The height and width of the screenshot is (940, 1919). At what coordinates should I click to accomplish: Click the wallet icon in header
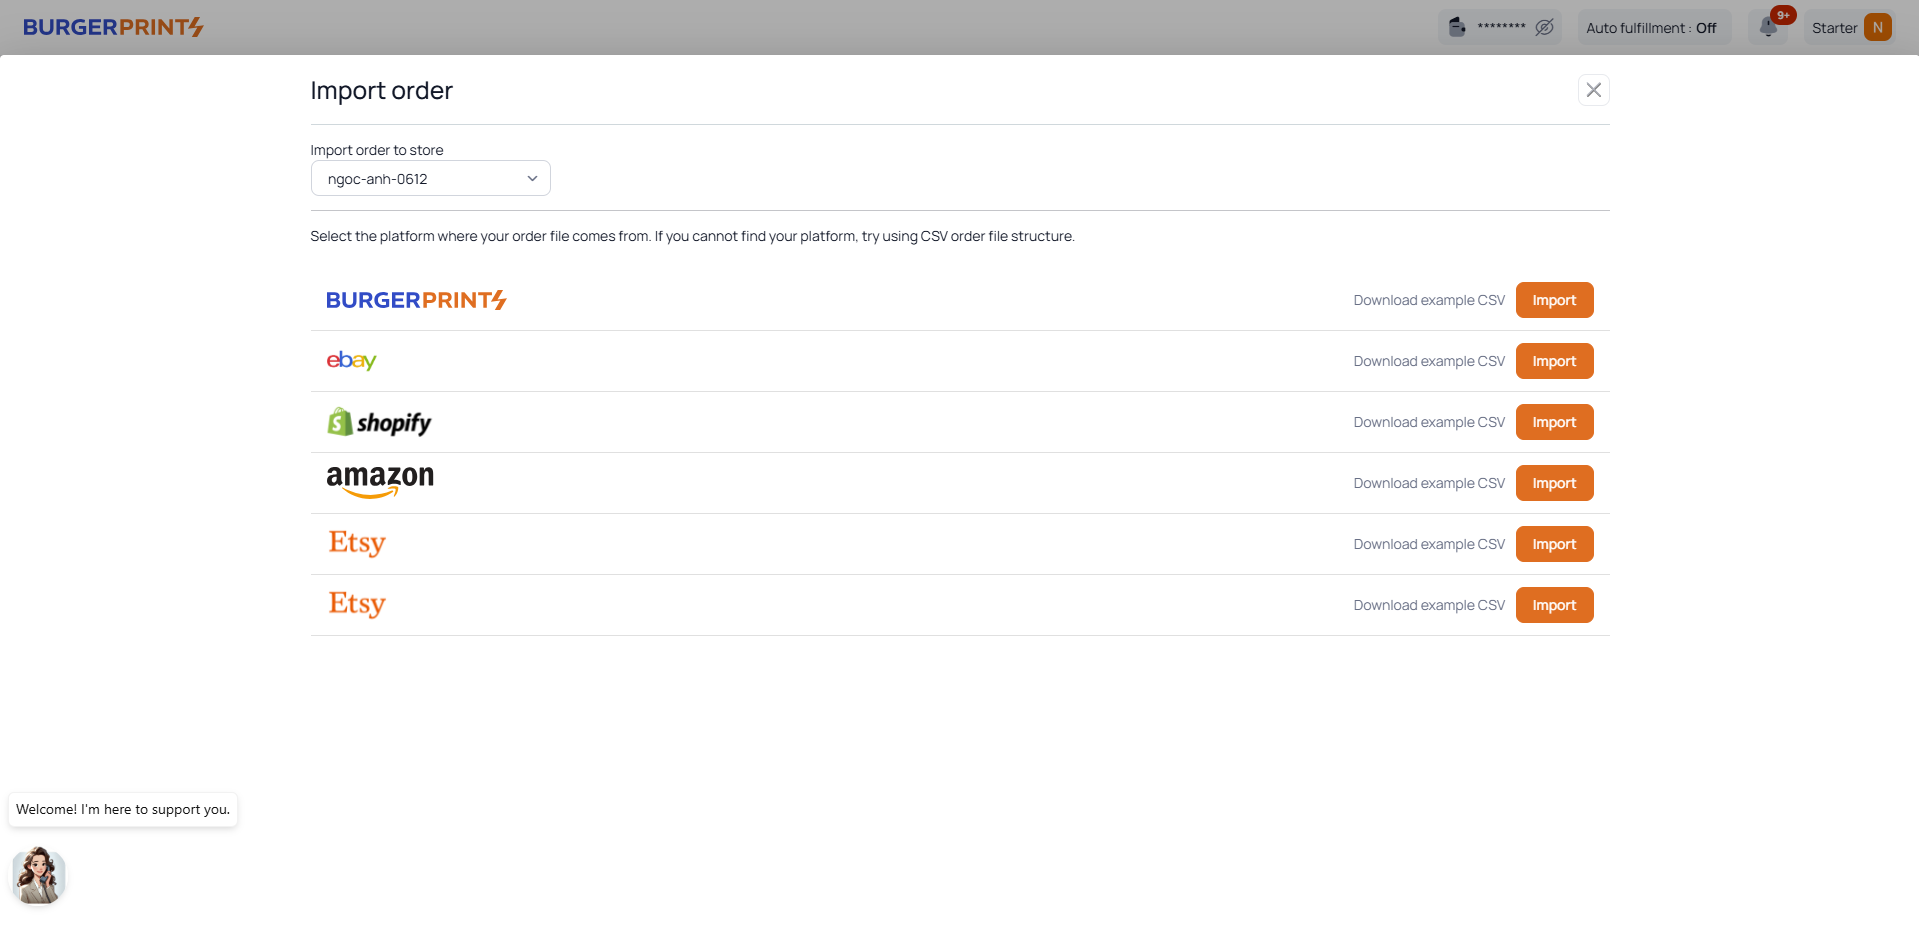1458,27
